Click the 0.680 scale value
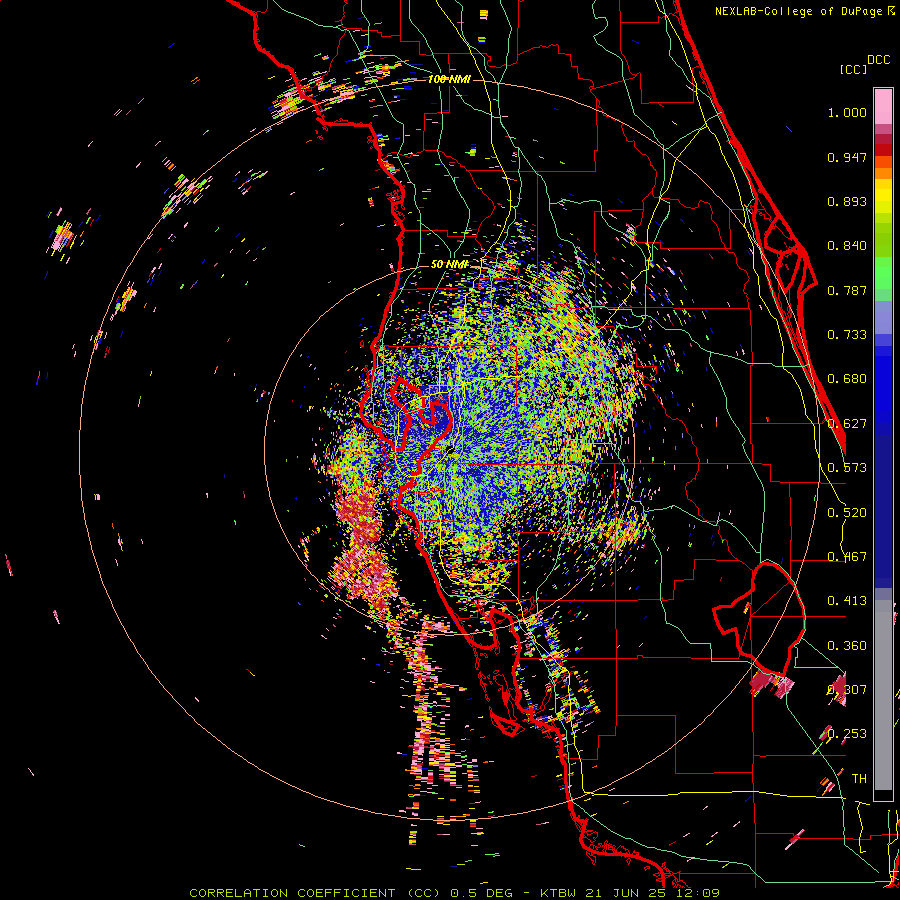The height and width of the screenshot is (900, 900). pos(847,379)
